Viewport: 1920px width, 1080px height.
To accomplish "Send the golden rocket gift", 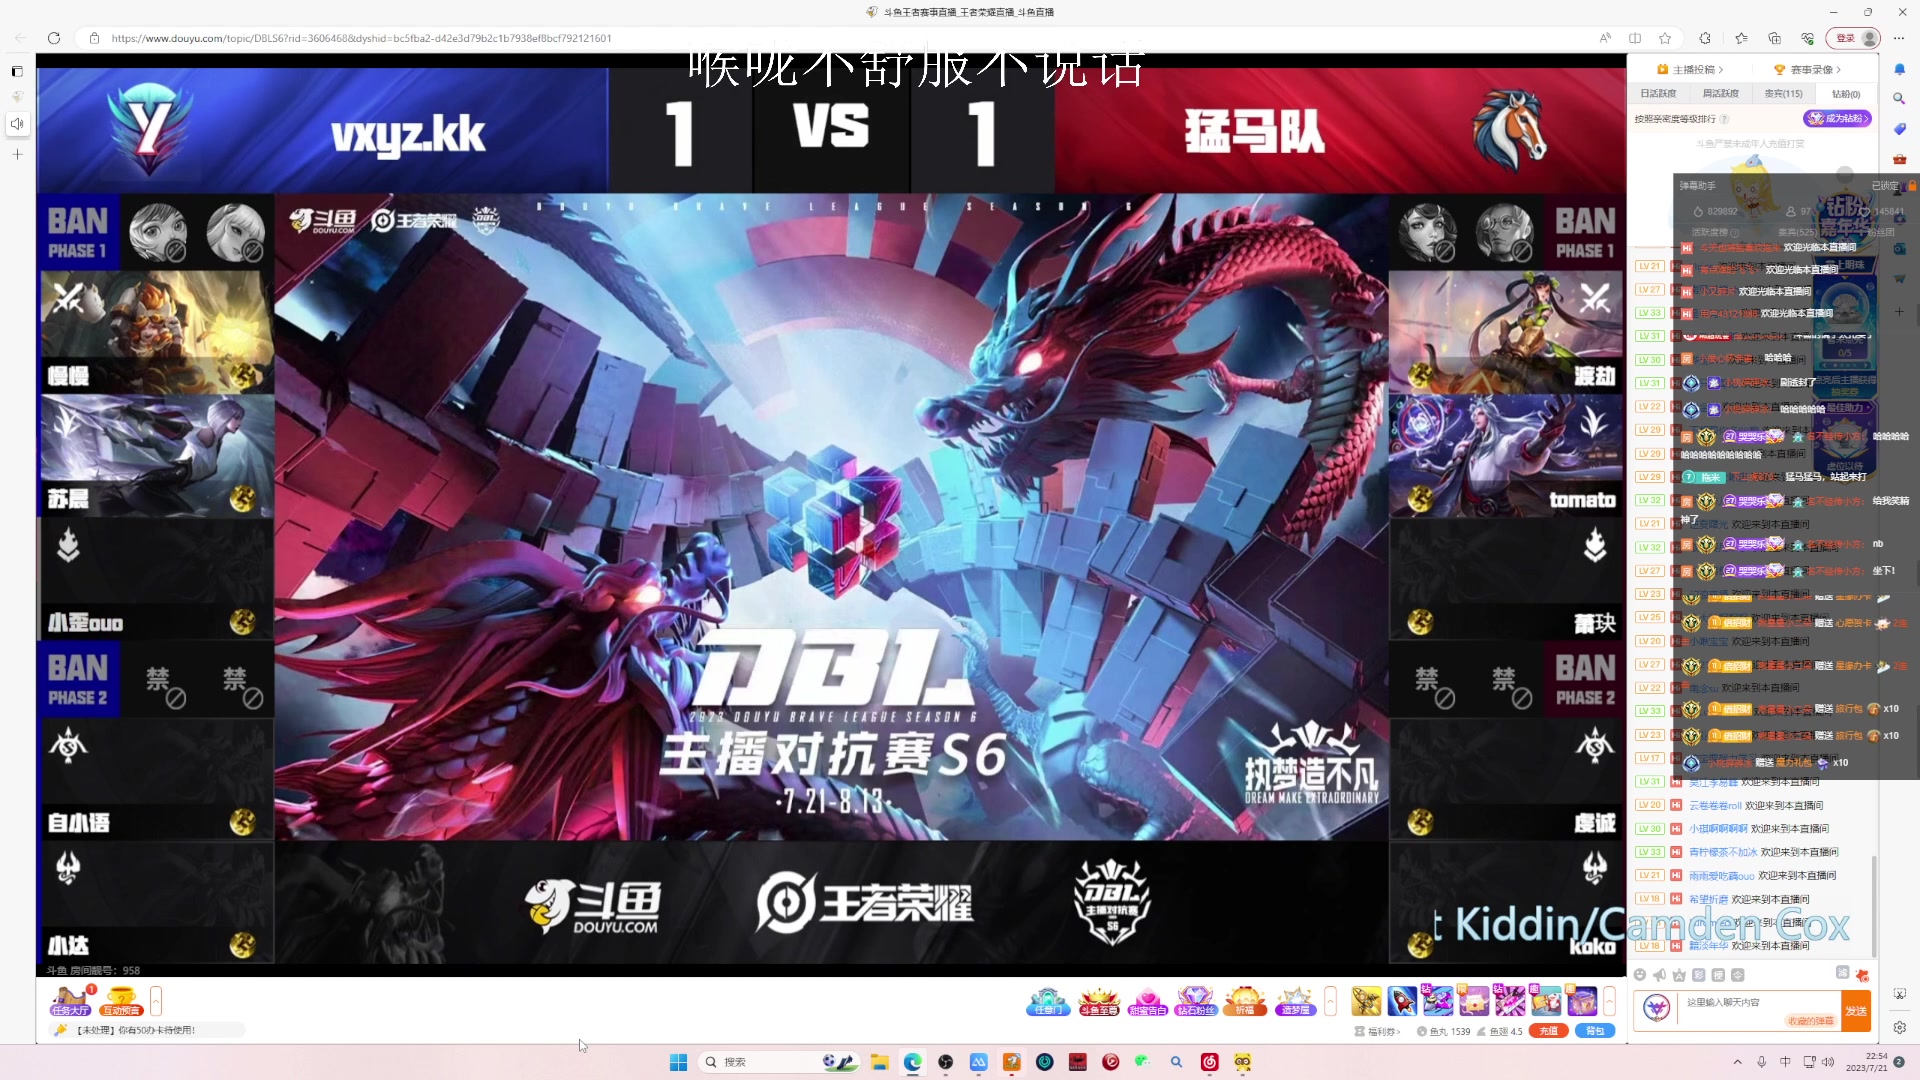I will coord(1366,1000).
